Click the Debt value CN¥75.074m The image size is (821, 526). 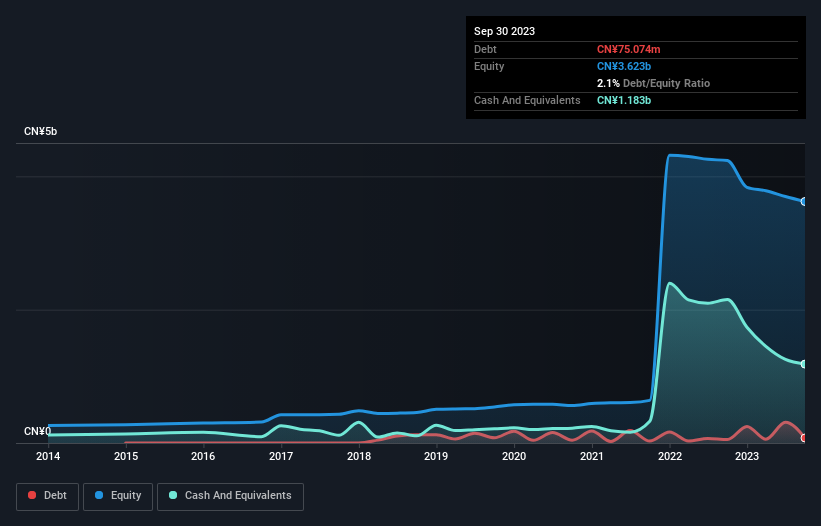[x=628, y=49]
